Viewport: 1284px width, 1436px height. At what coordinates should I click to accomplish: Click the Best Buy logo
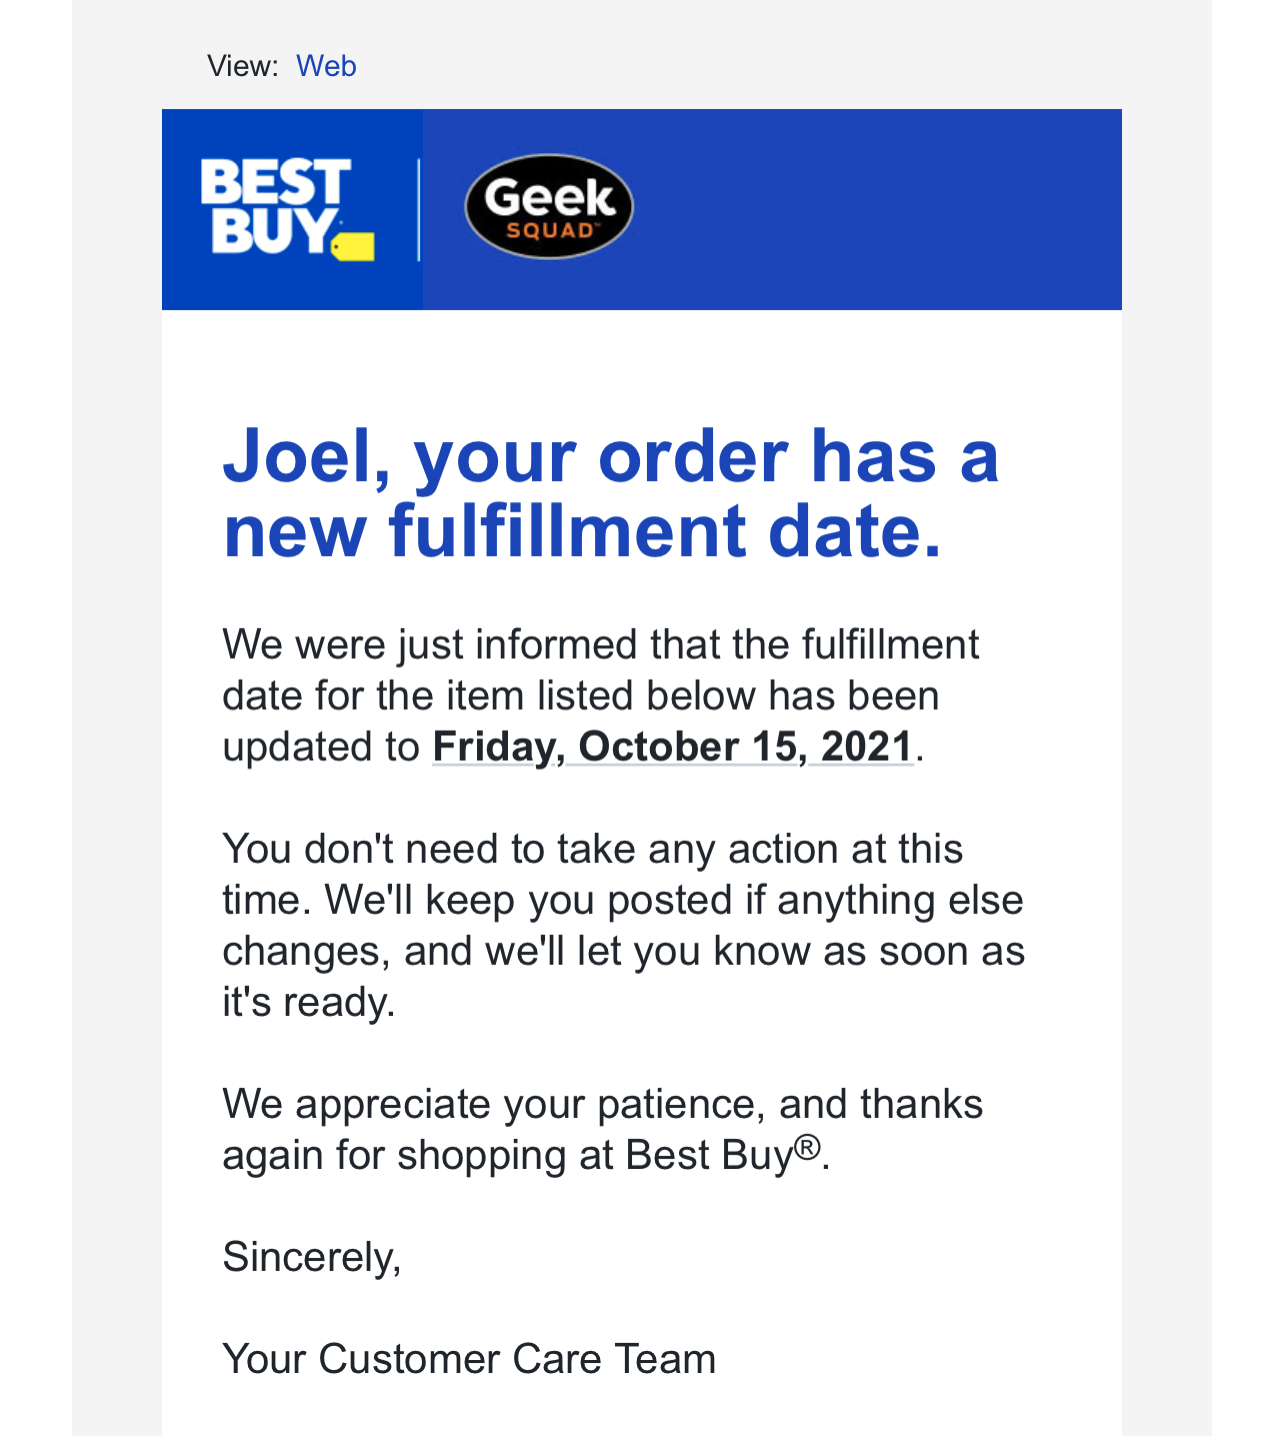(x=287, y=209)
